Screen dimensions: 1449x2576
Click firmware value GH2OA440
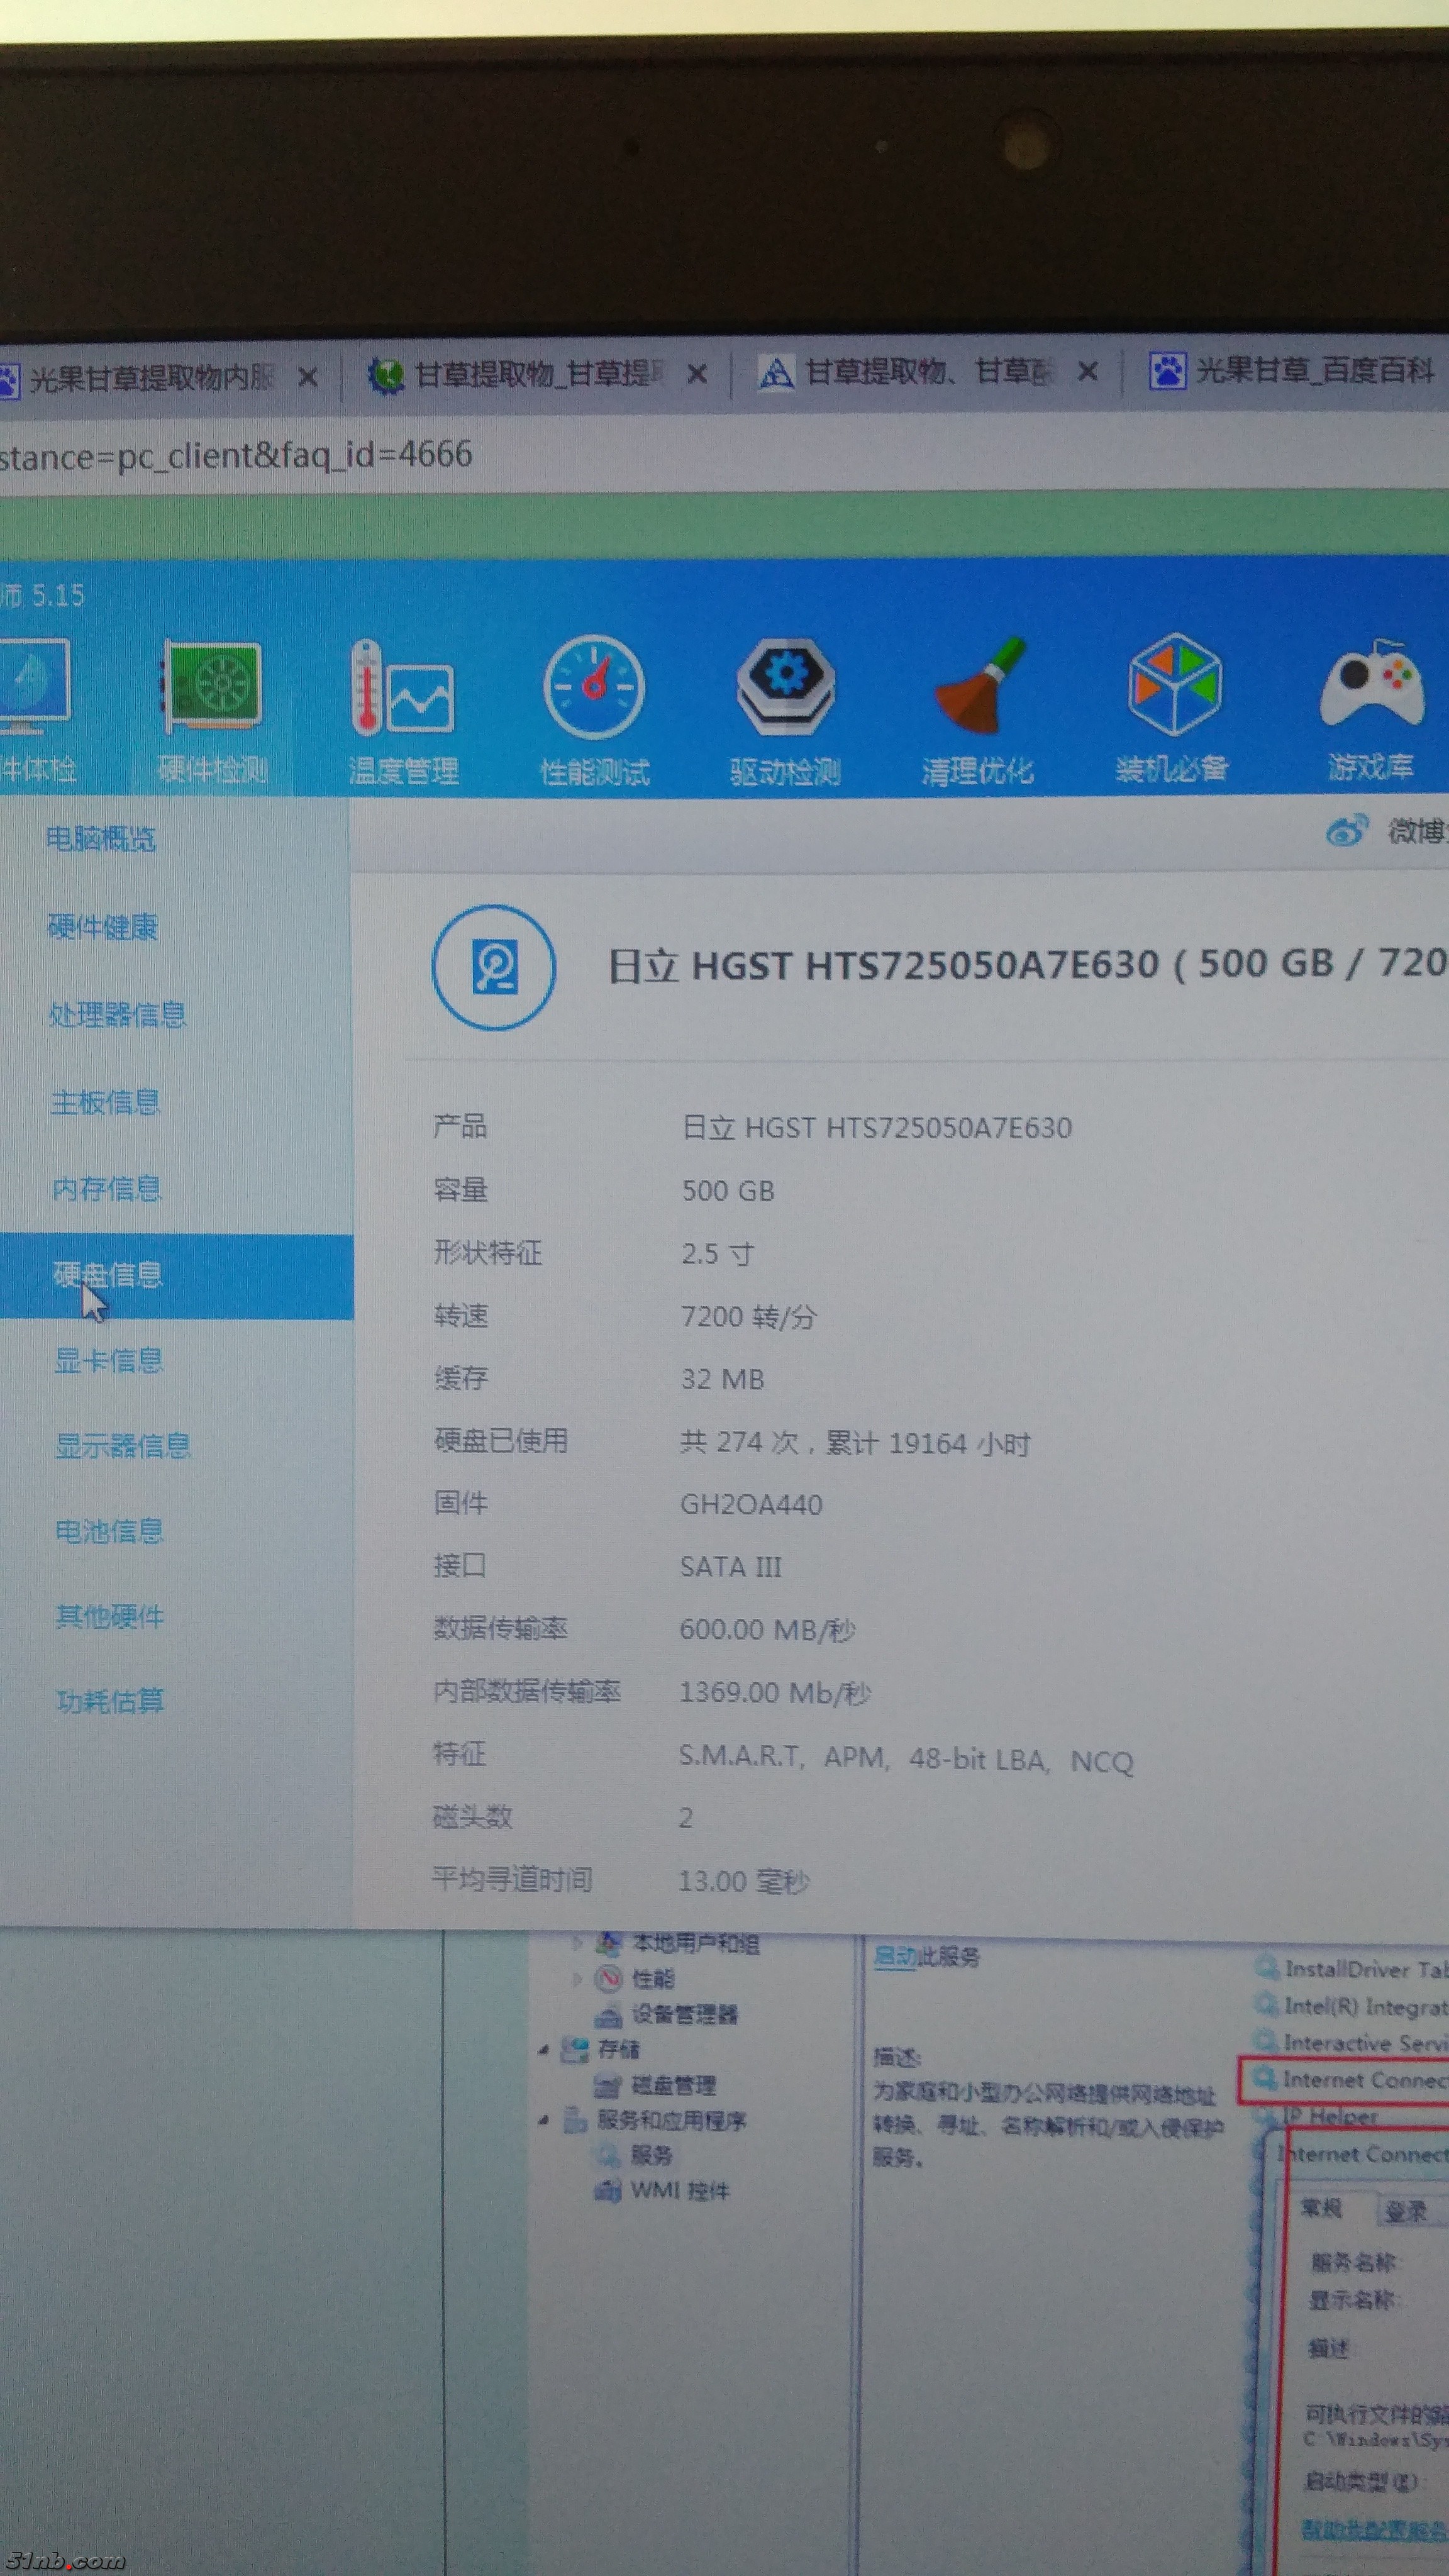751,1504
